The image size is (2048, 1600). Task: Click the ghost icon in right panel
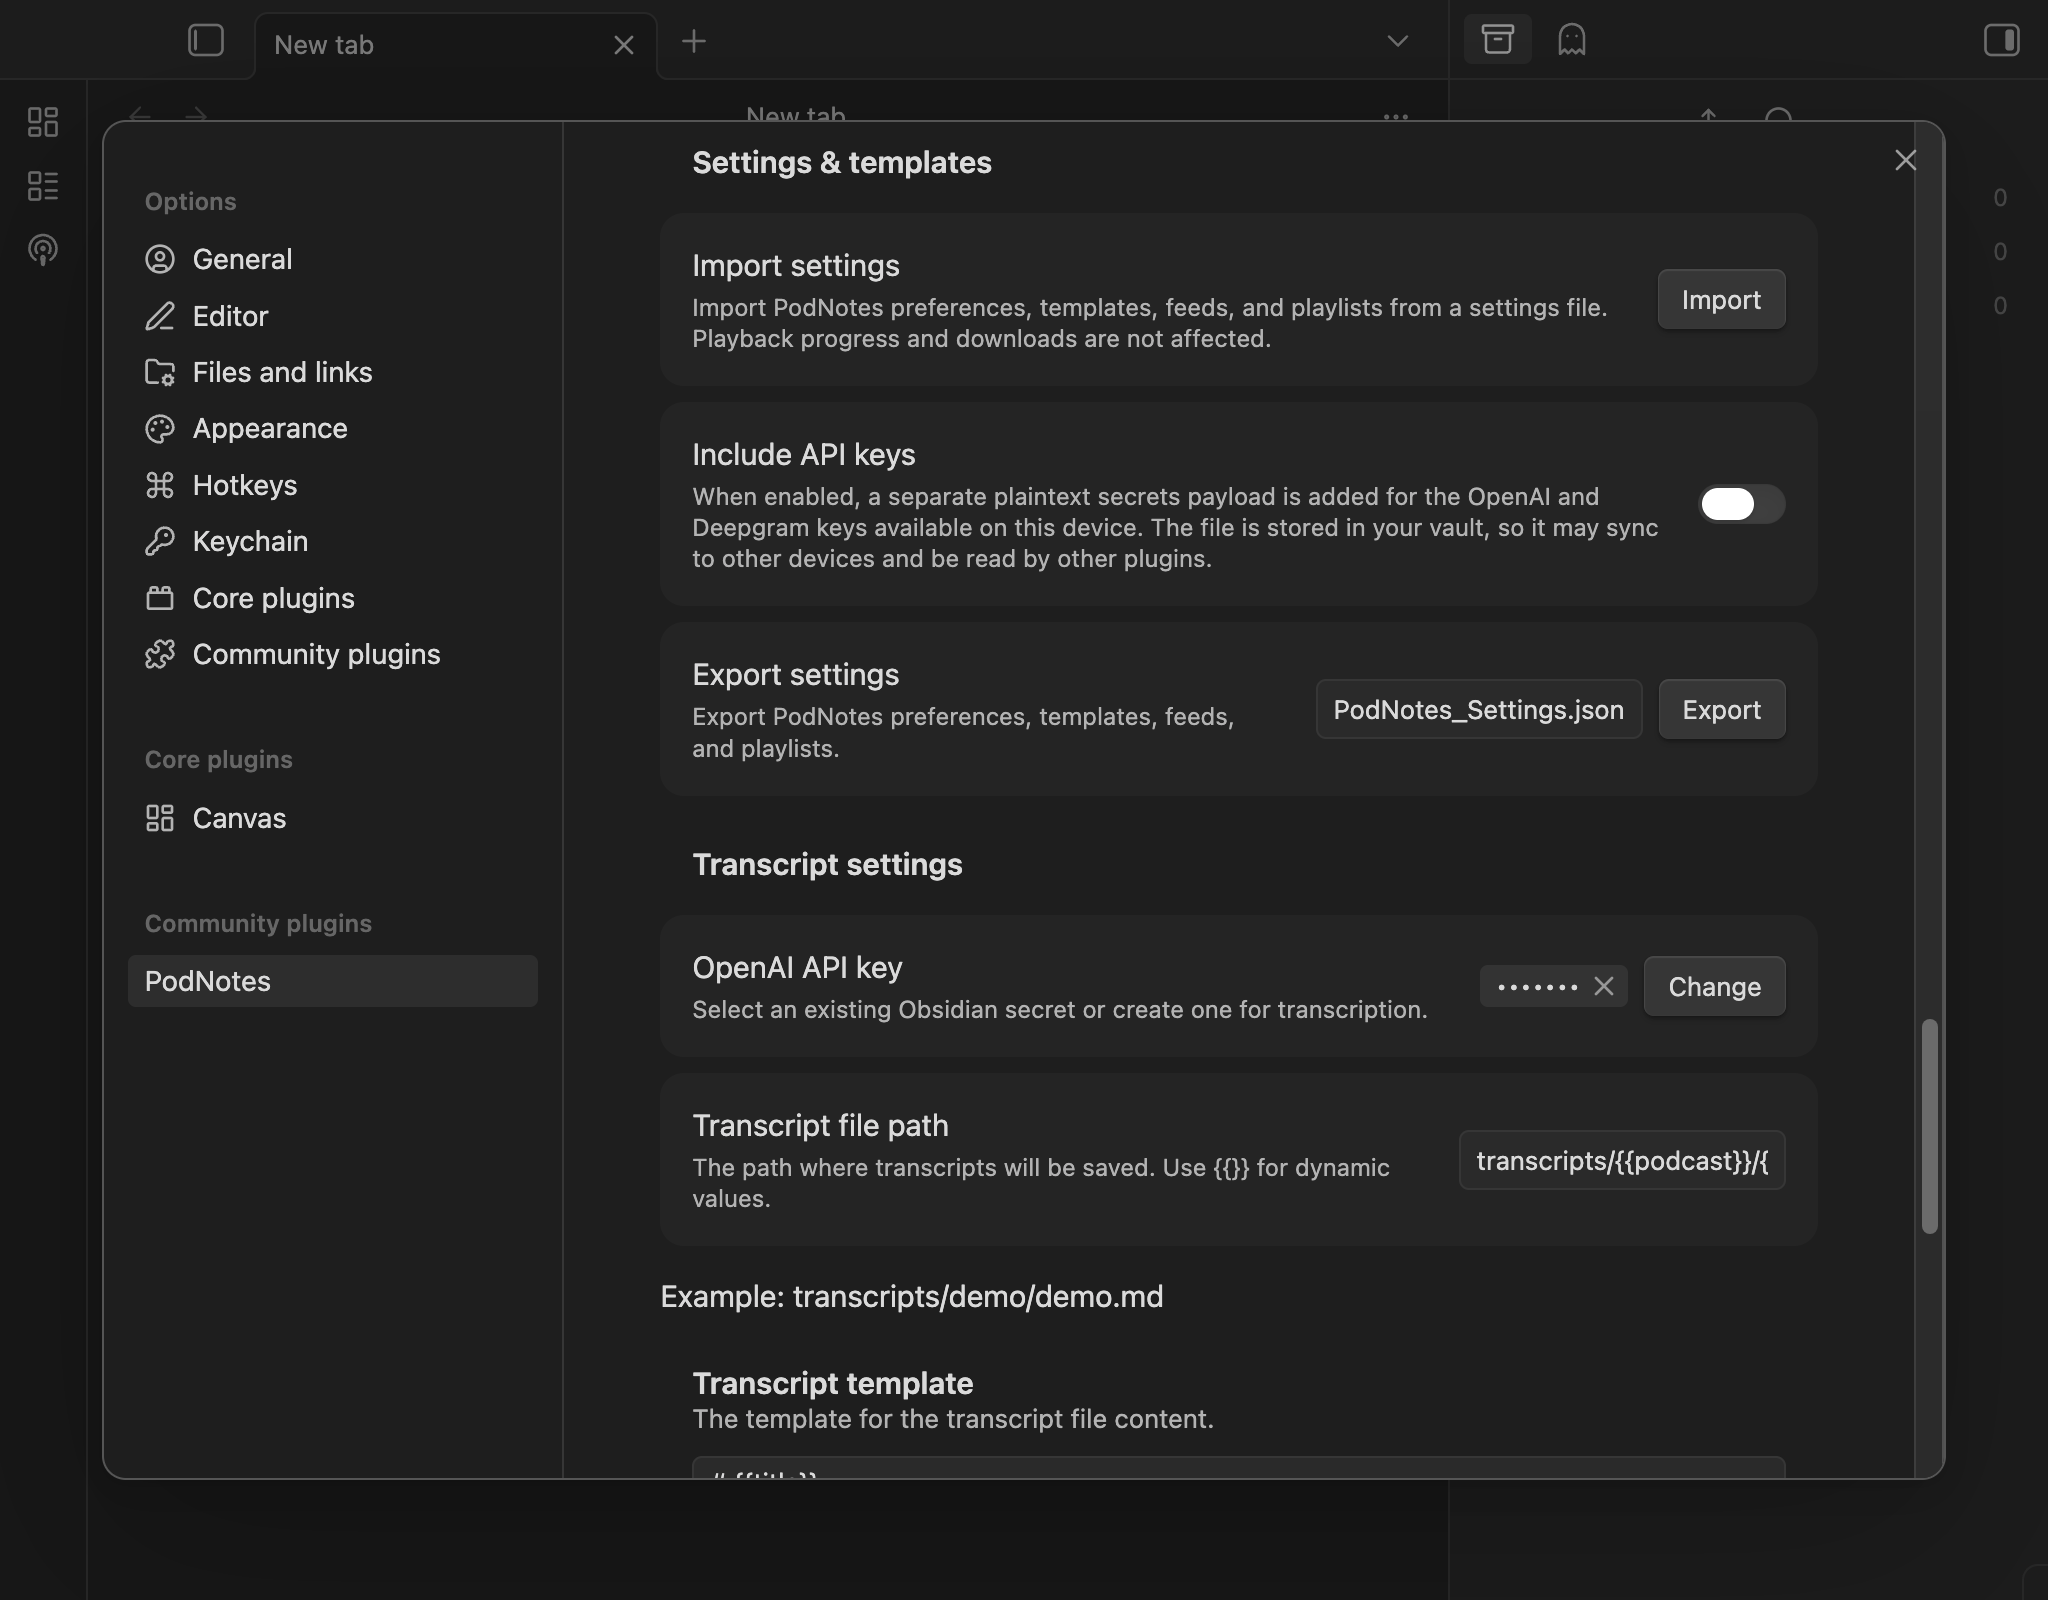(x=1572, y=40)
